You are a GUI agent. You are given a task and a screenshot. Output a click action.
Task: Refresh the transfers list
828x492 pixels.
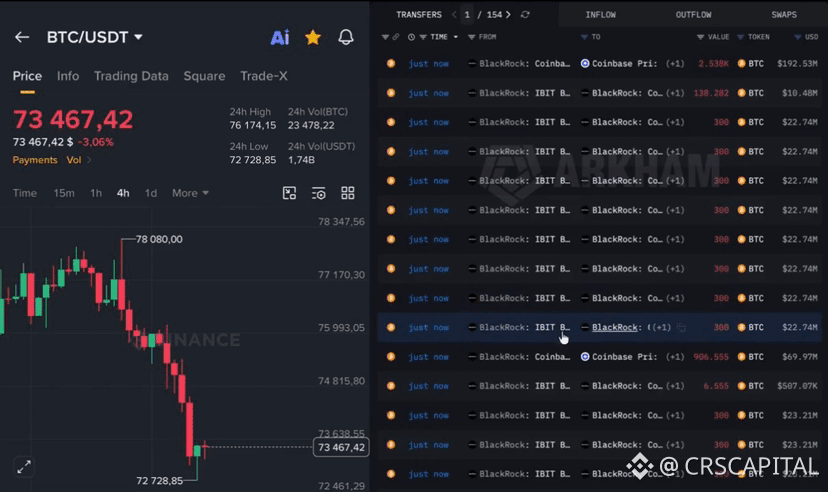coord(525,15)
